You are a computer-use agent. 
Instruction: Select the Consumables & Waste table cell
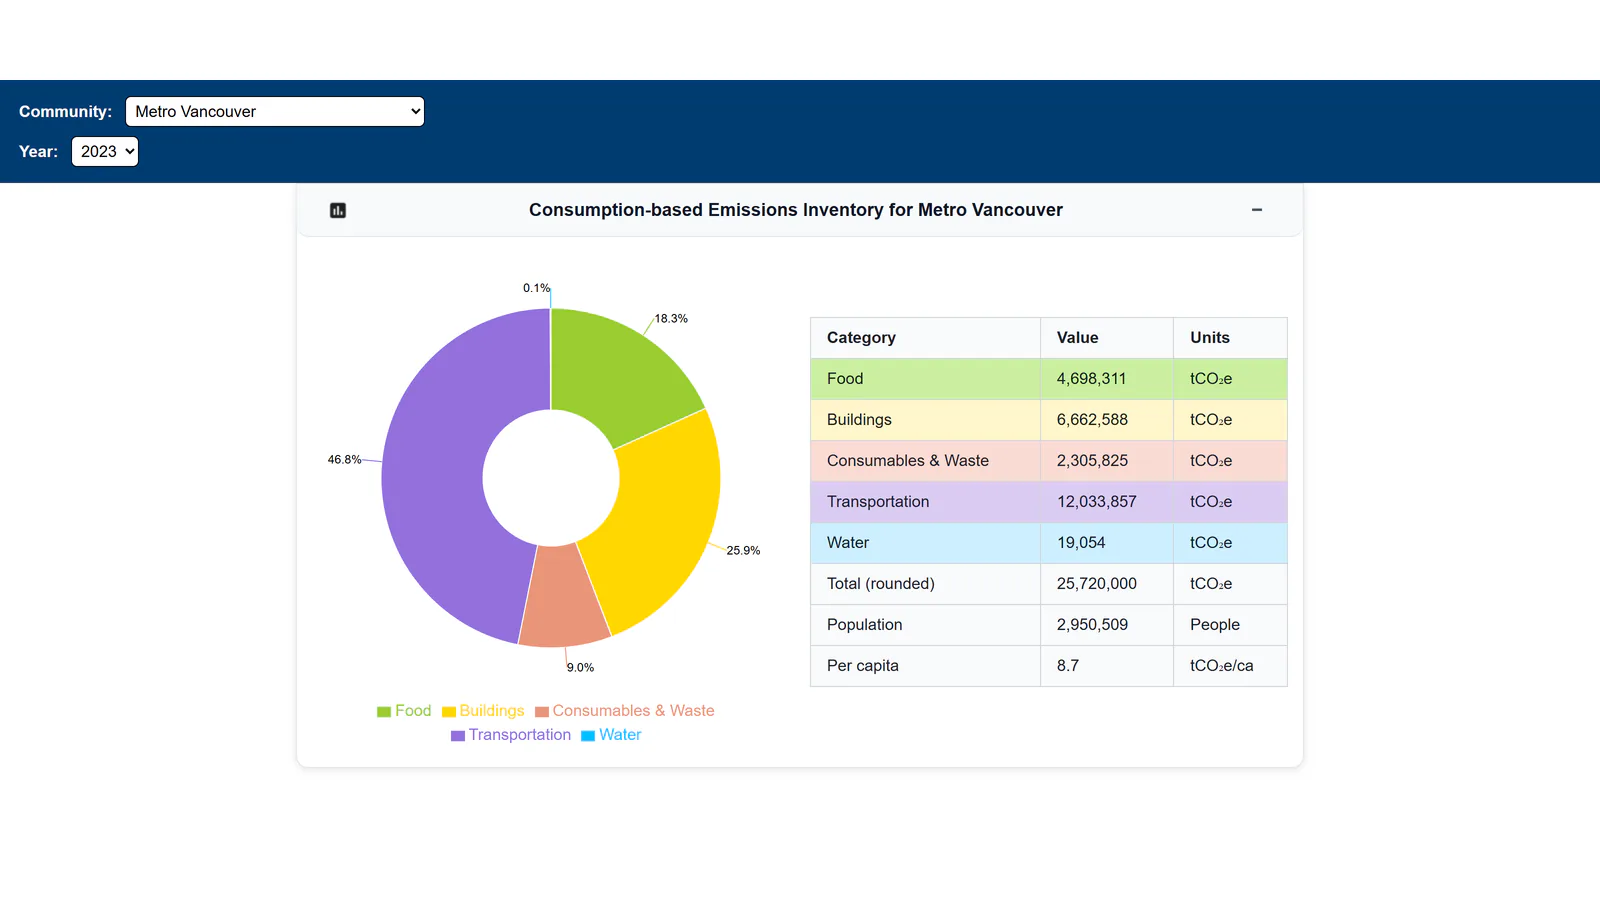925,461
